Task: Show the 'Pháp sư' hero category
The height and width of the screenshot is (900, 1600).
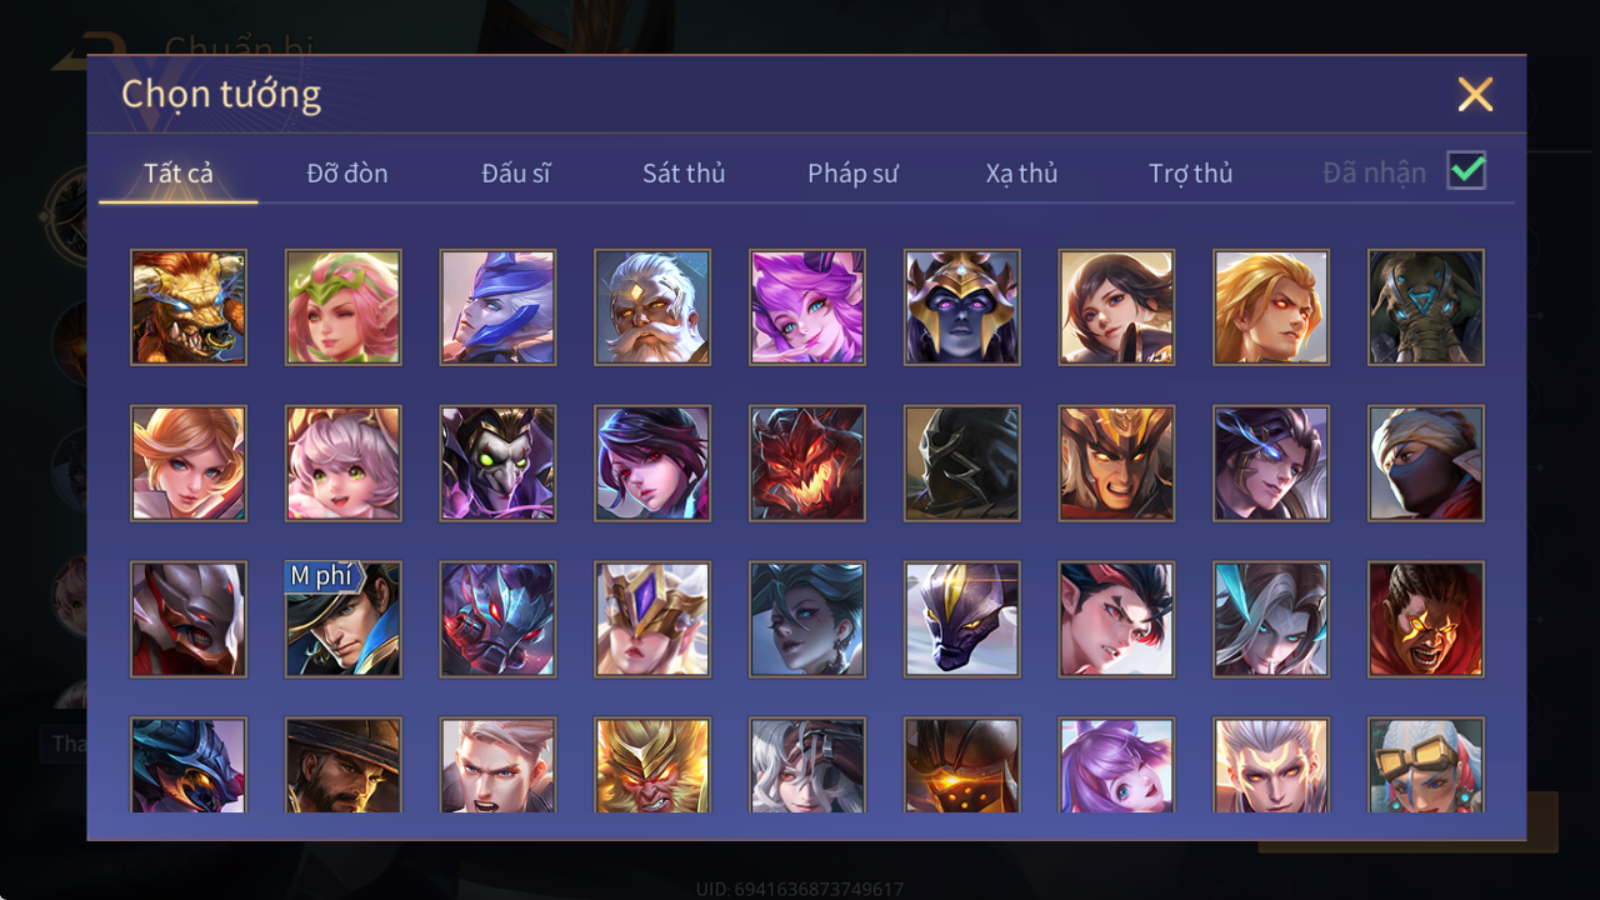Action: [x=853, y=173]
